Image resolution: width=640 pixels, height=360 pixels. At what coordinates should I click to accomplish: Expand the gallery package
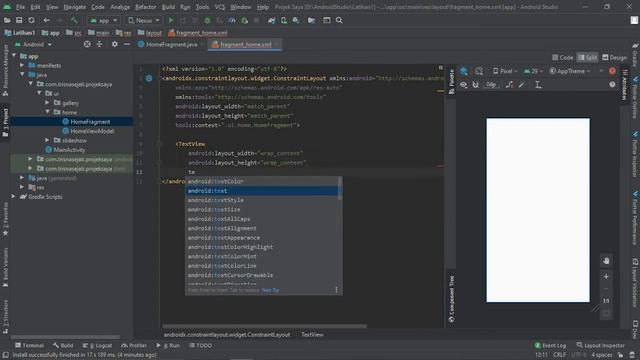coord(47,103)
